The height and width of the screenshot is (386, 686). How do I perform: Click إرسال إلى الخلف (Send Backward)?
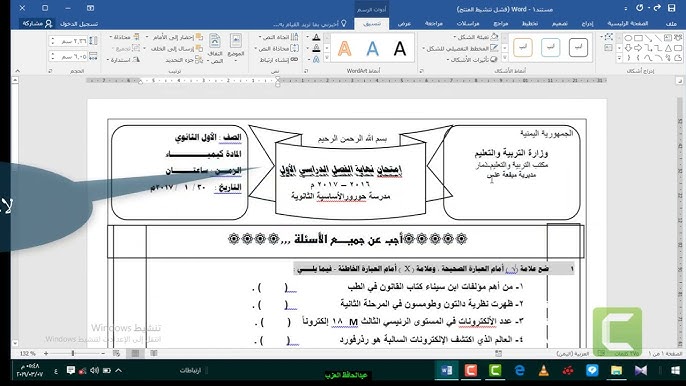pos(174,48)
